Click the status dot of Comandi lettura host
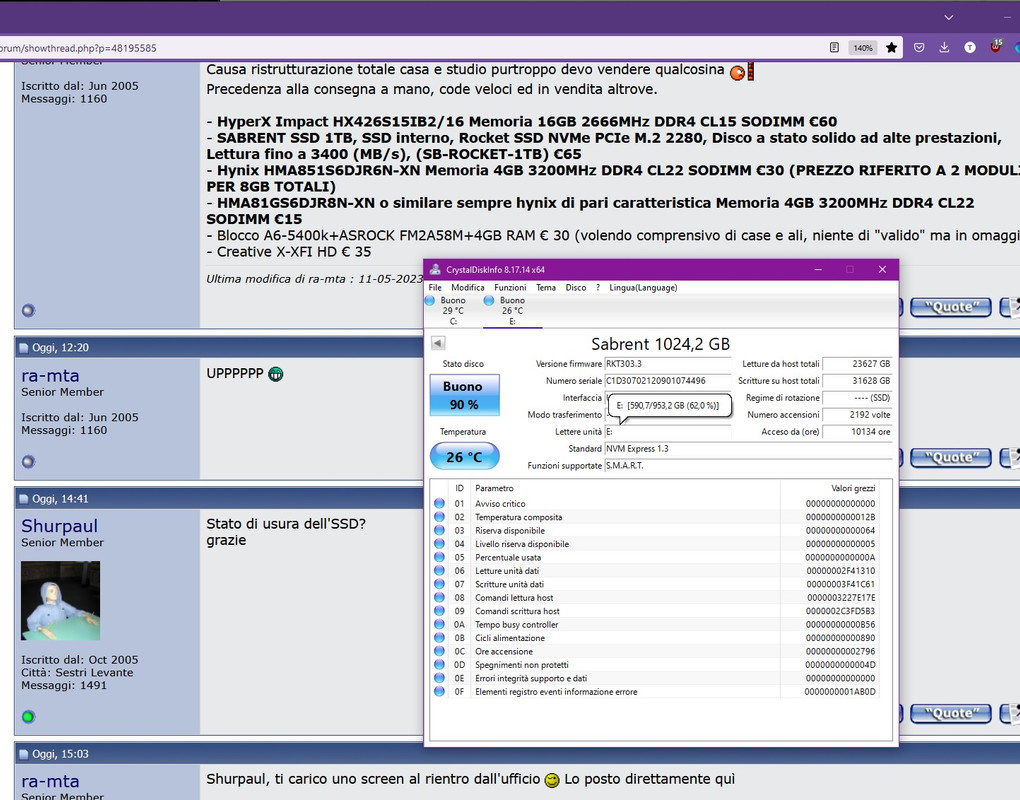Screen dimensions: 1020x800 (x=440, y=598)
